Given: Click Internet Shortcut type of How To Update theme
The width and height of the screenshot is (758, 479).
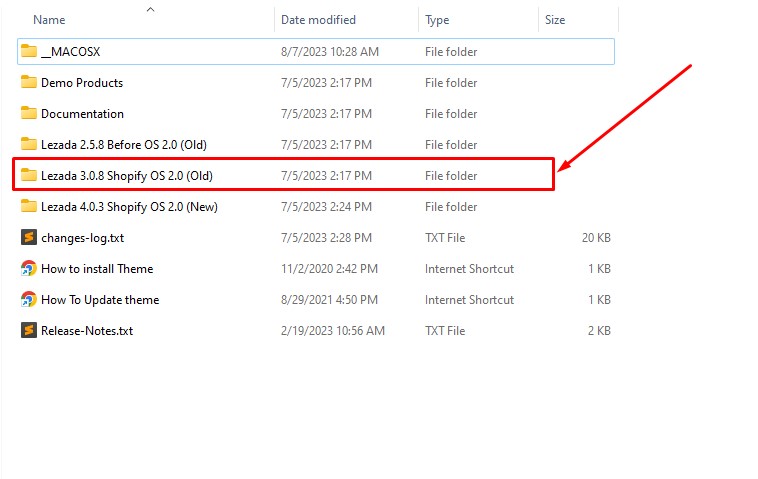Looking at the screenshot, I should coord(469,300).
